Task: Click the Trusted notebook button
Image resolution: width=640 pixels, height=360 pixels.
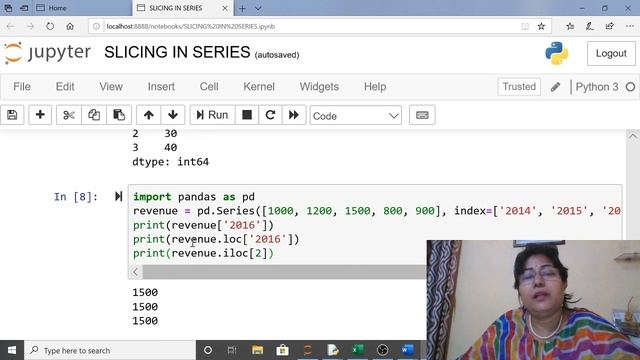Action: [519, 87]
